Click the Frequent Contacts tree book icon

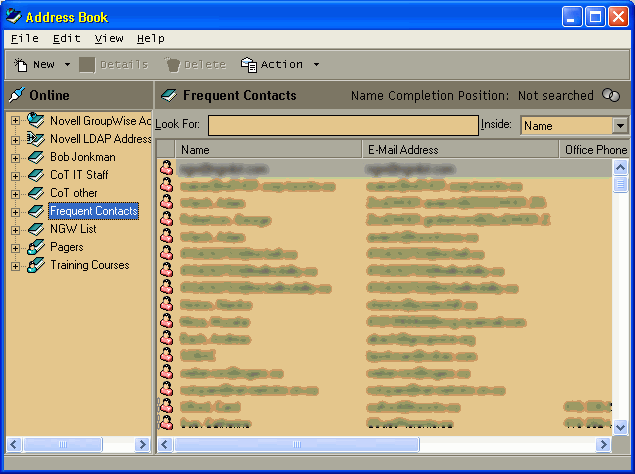point(36,211)
